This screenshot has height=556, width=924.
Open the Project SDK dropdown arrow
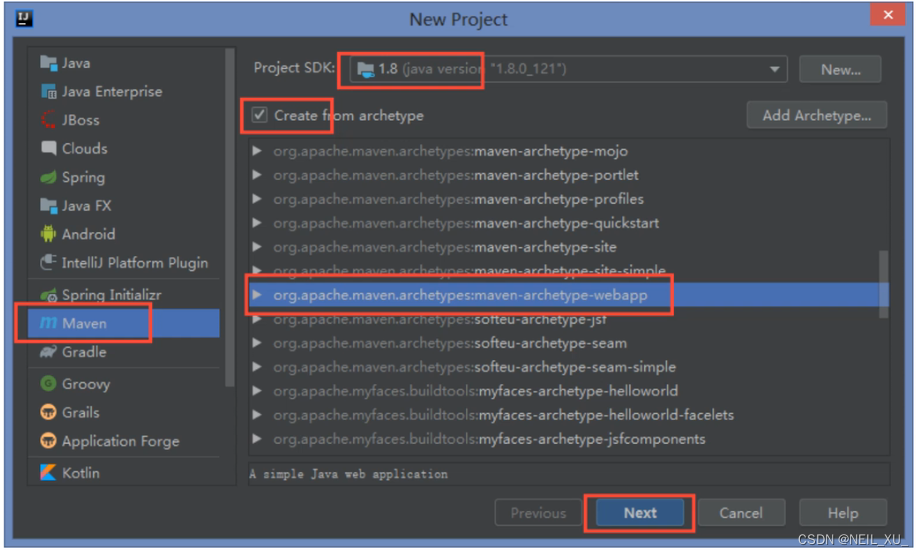click(x=774, y=70)
